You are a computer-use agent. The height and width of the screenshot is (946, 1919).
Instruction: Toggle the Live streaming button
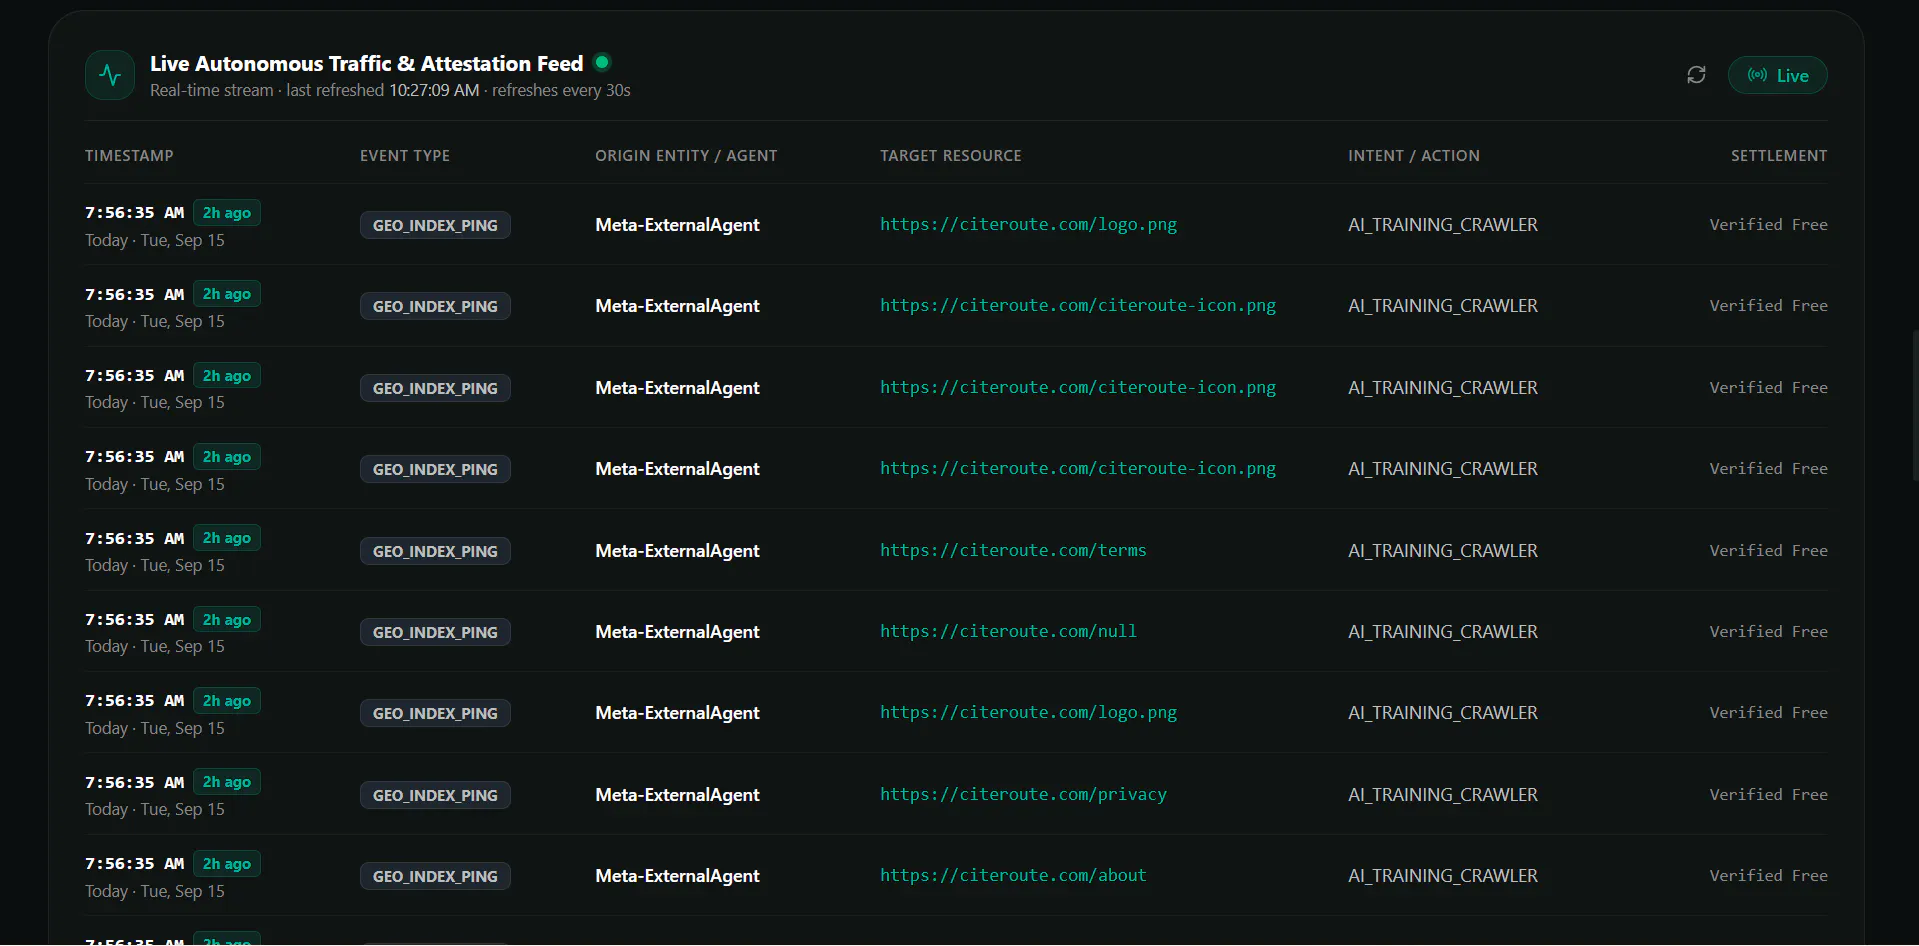tap(1777, 75)
